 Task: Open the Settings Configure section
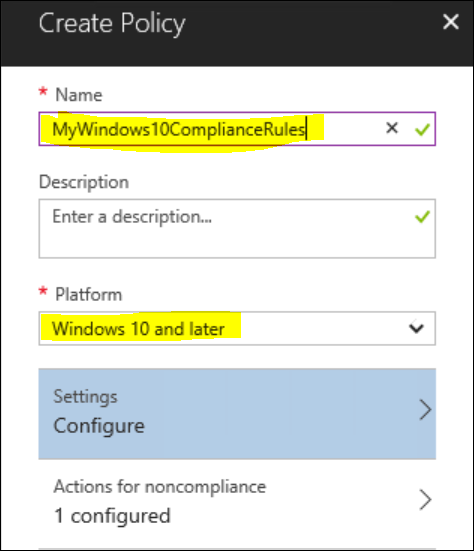pyautogui.click(x=237, y=414)
